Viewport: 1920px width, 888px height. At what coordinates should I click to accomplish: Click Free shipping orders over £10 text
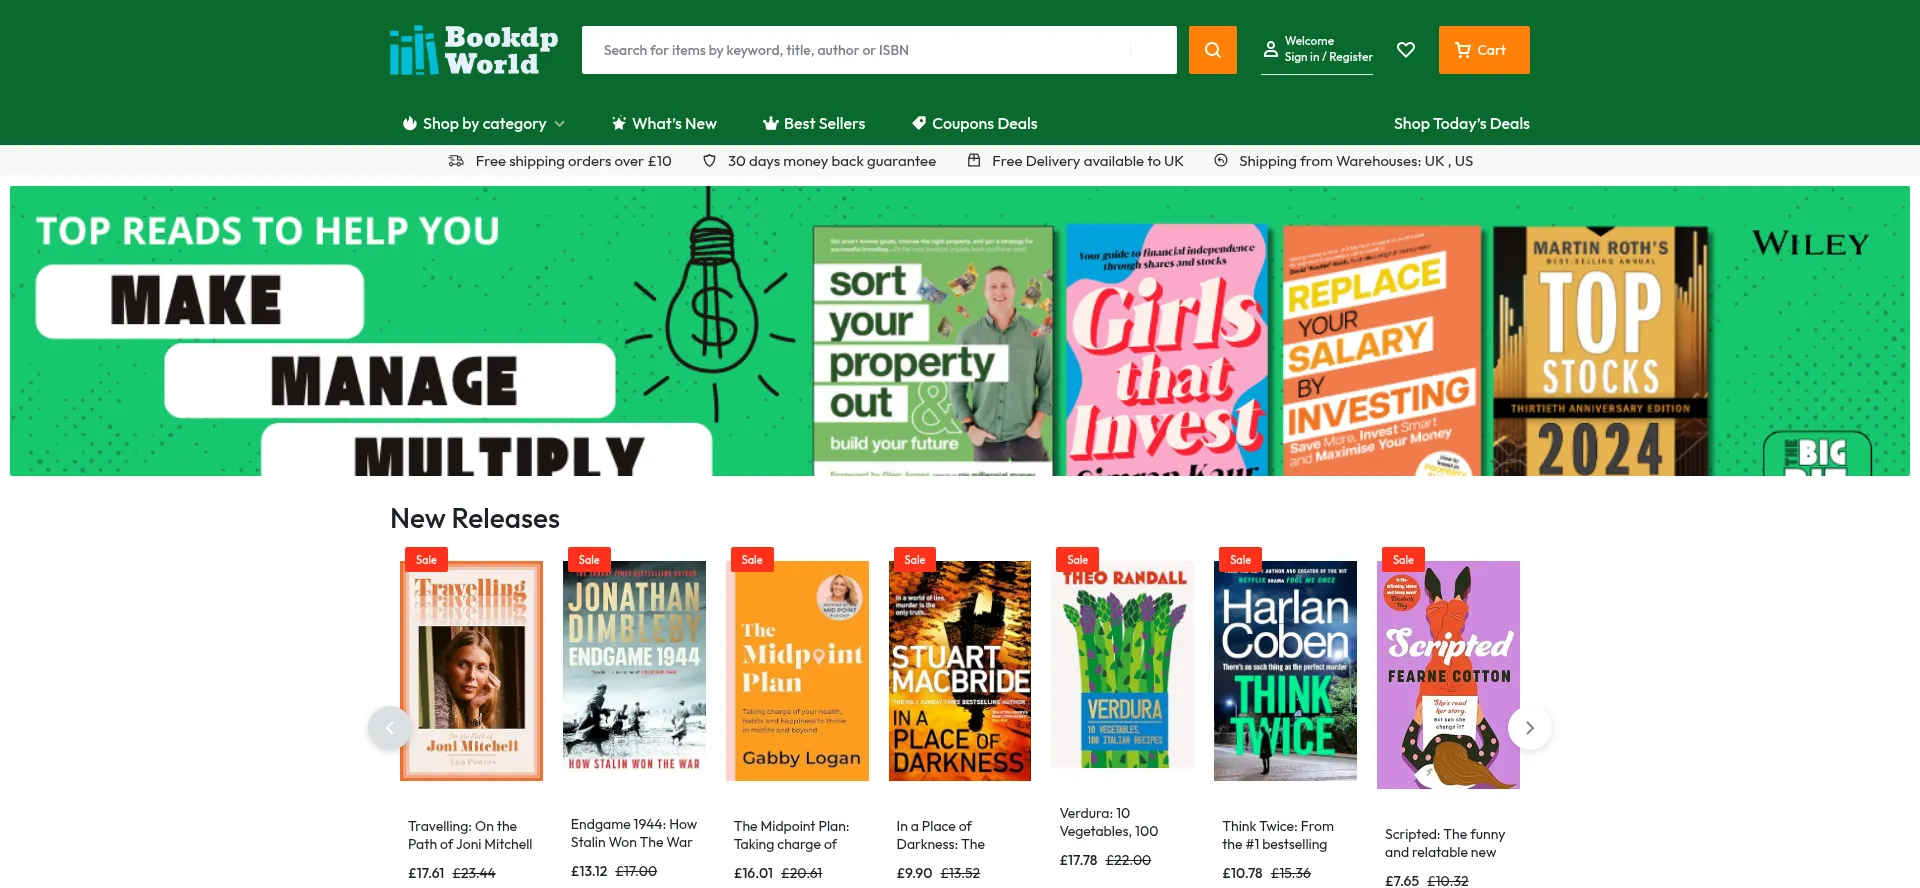573,161
